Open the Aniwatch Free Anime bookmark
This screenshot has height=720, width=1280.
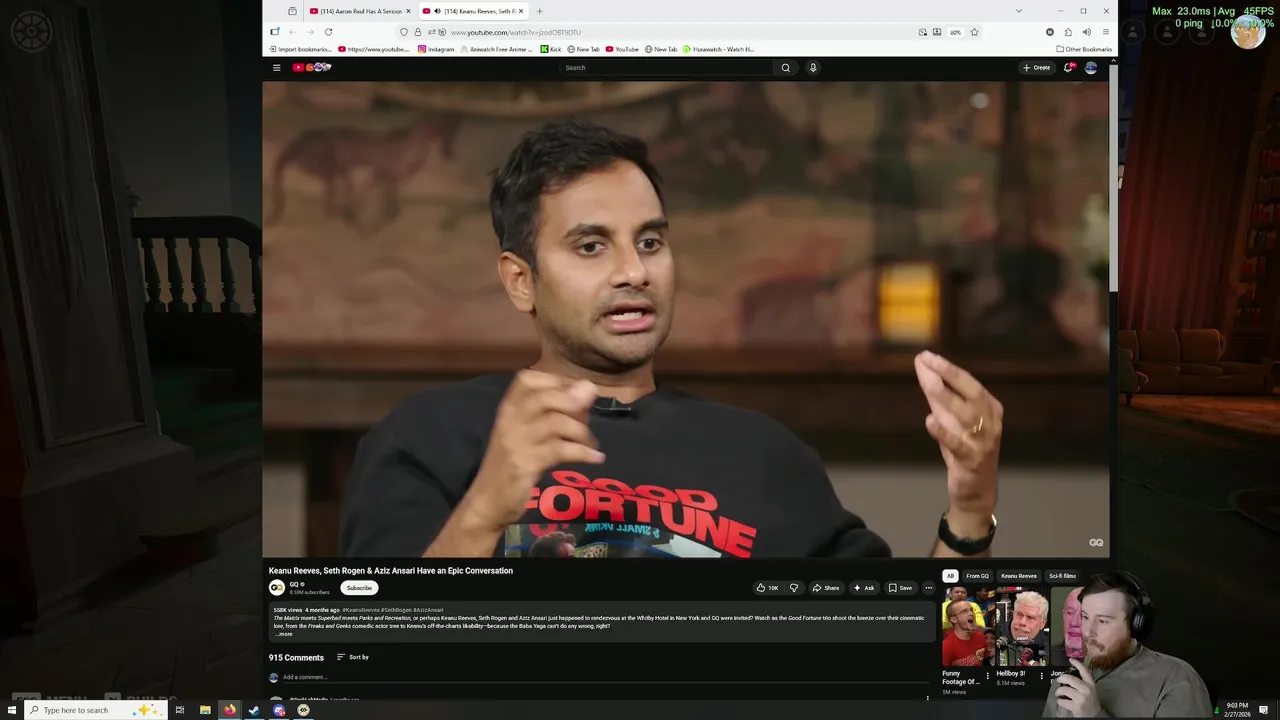tap(497, 49)
